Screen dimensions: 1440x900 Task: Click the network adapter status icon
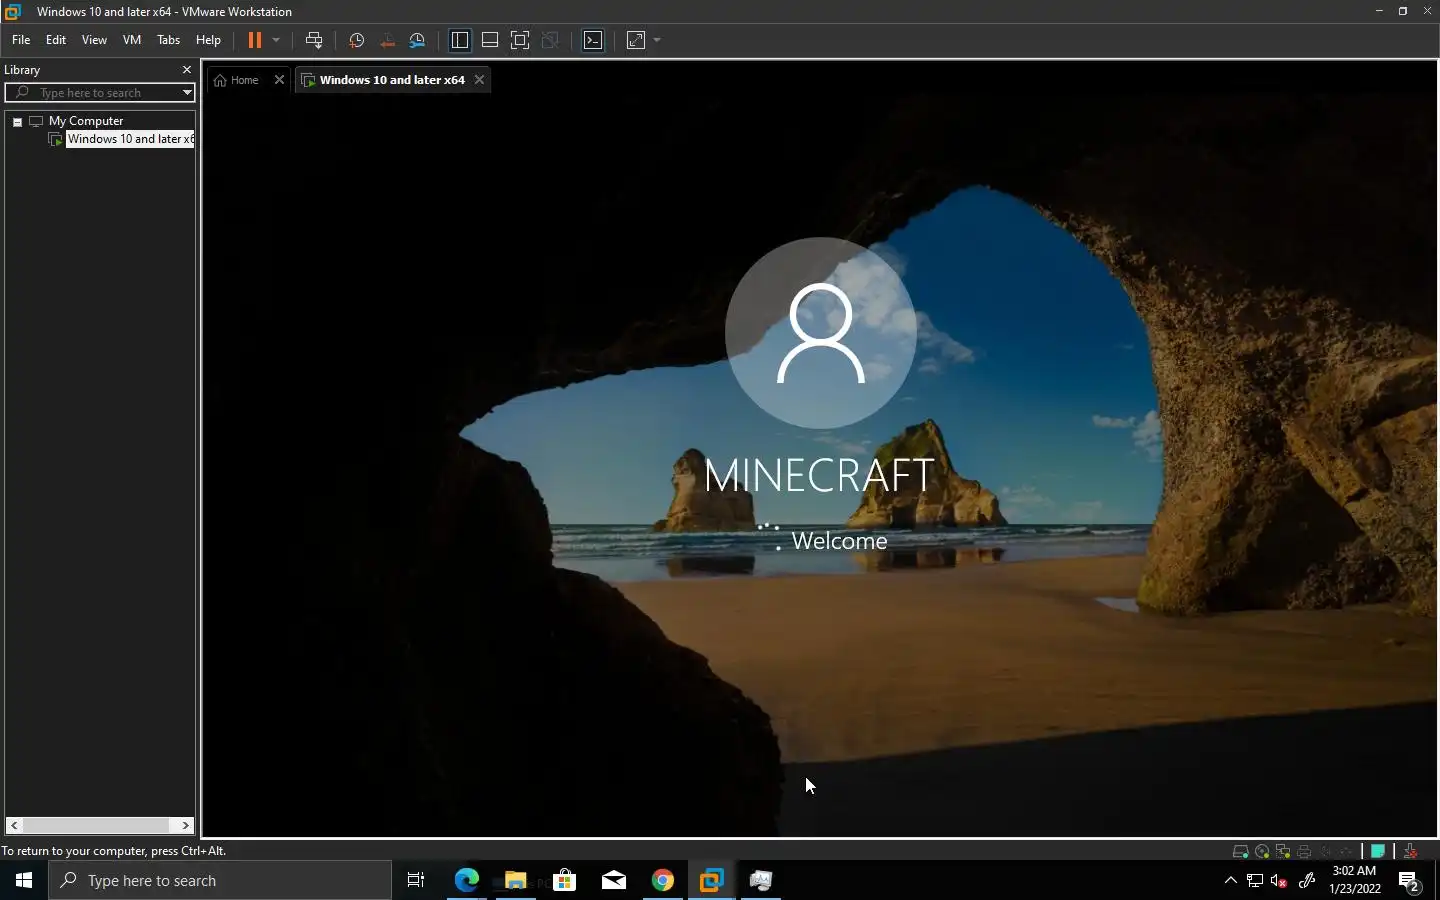1283,852
